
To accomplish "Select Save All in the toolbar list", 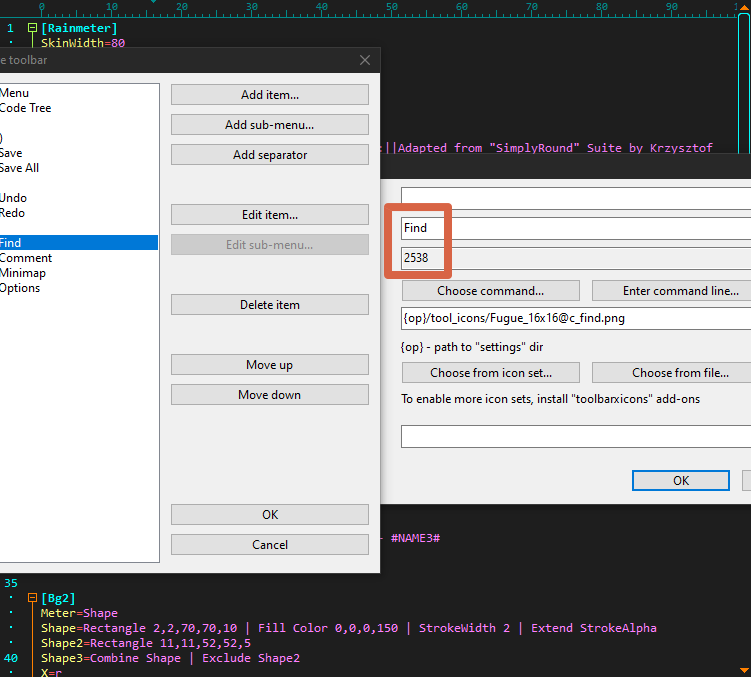I will click(x=20, y=168).
